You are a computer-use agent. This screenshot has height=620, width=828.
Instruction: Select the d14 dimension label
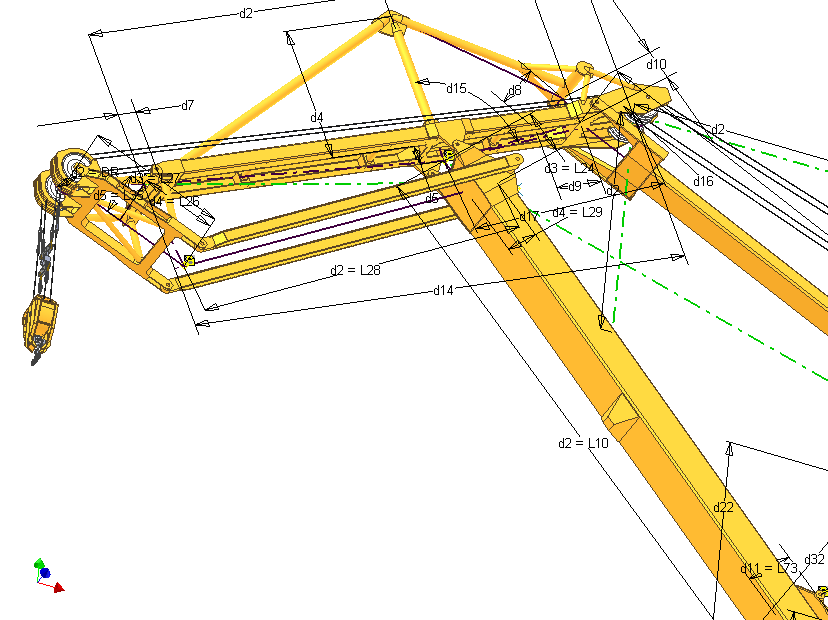443,290
